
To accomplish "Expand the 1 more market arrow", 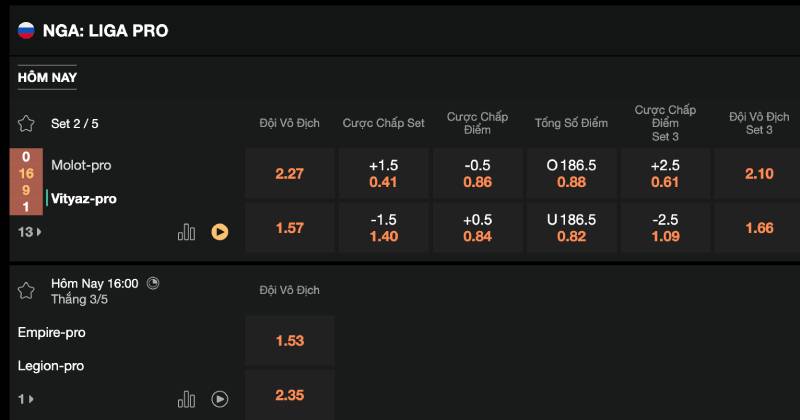I will pos(26,399).
